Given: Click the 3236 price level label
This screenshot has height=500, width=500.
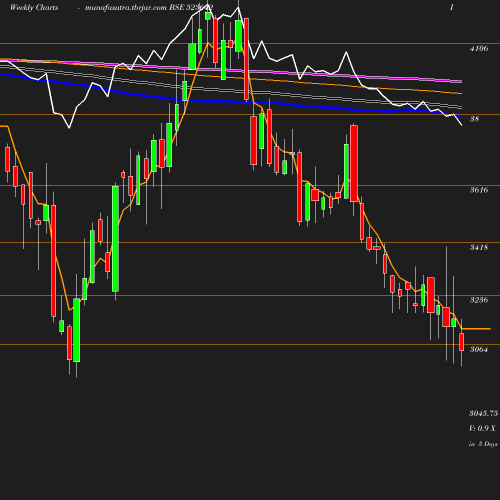Looking at the screenshot, I should click(479, 300).
